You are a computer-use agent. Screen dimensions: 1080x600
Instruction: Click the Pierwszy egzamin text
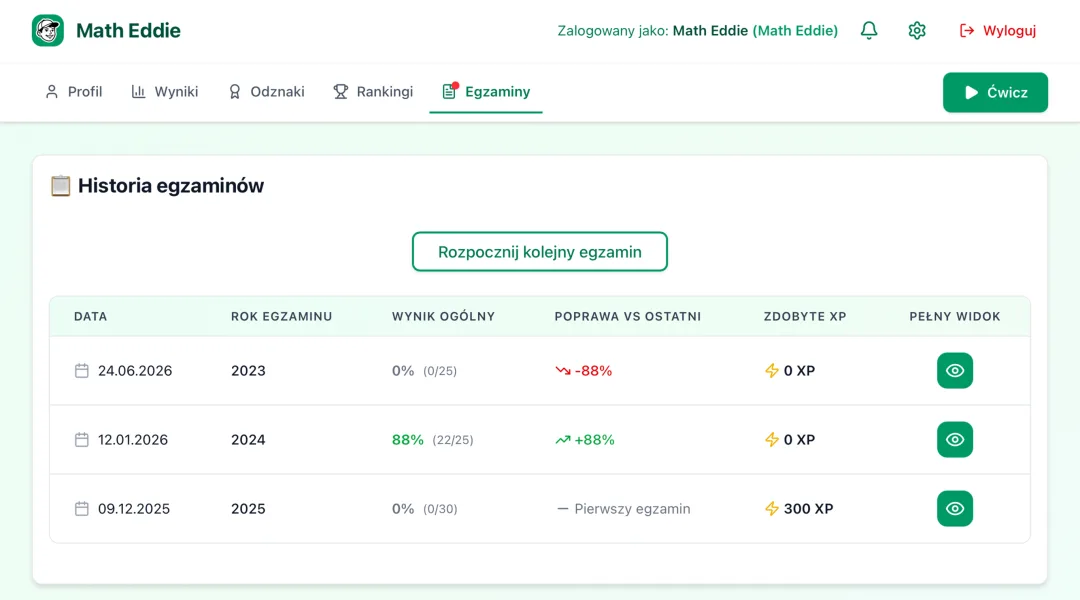pos(632,508)
